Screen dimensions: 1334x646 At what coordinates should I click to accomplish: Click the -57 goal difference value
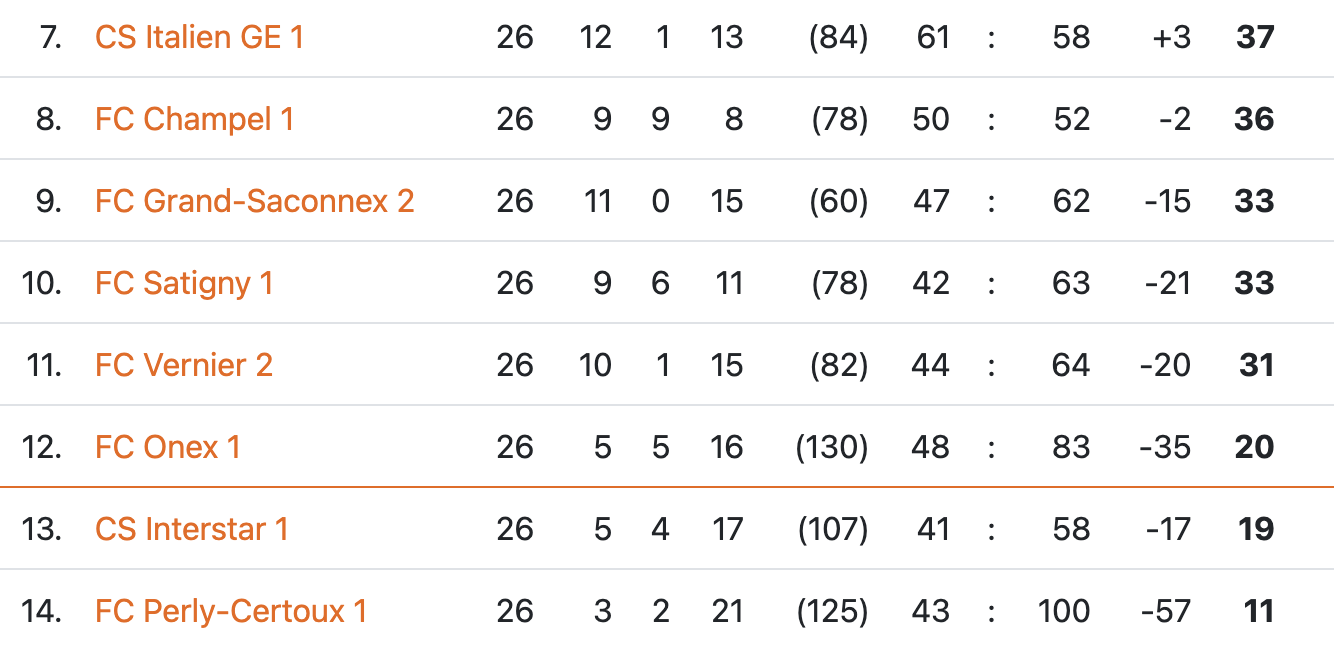[1165, 611]
